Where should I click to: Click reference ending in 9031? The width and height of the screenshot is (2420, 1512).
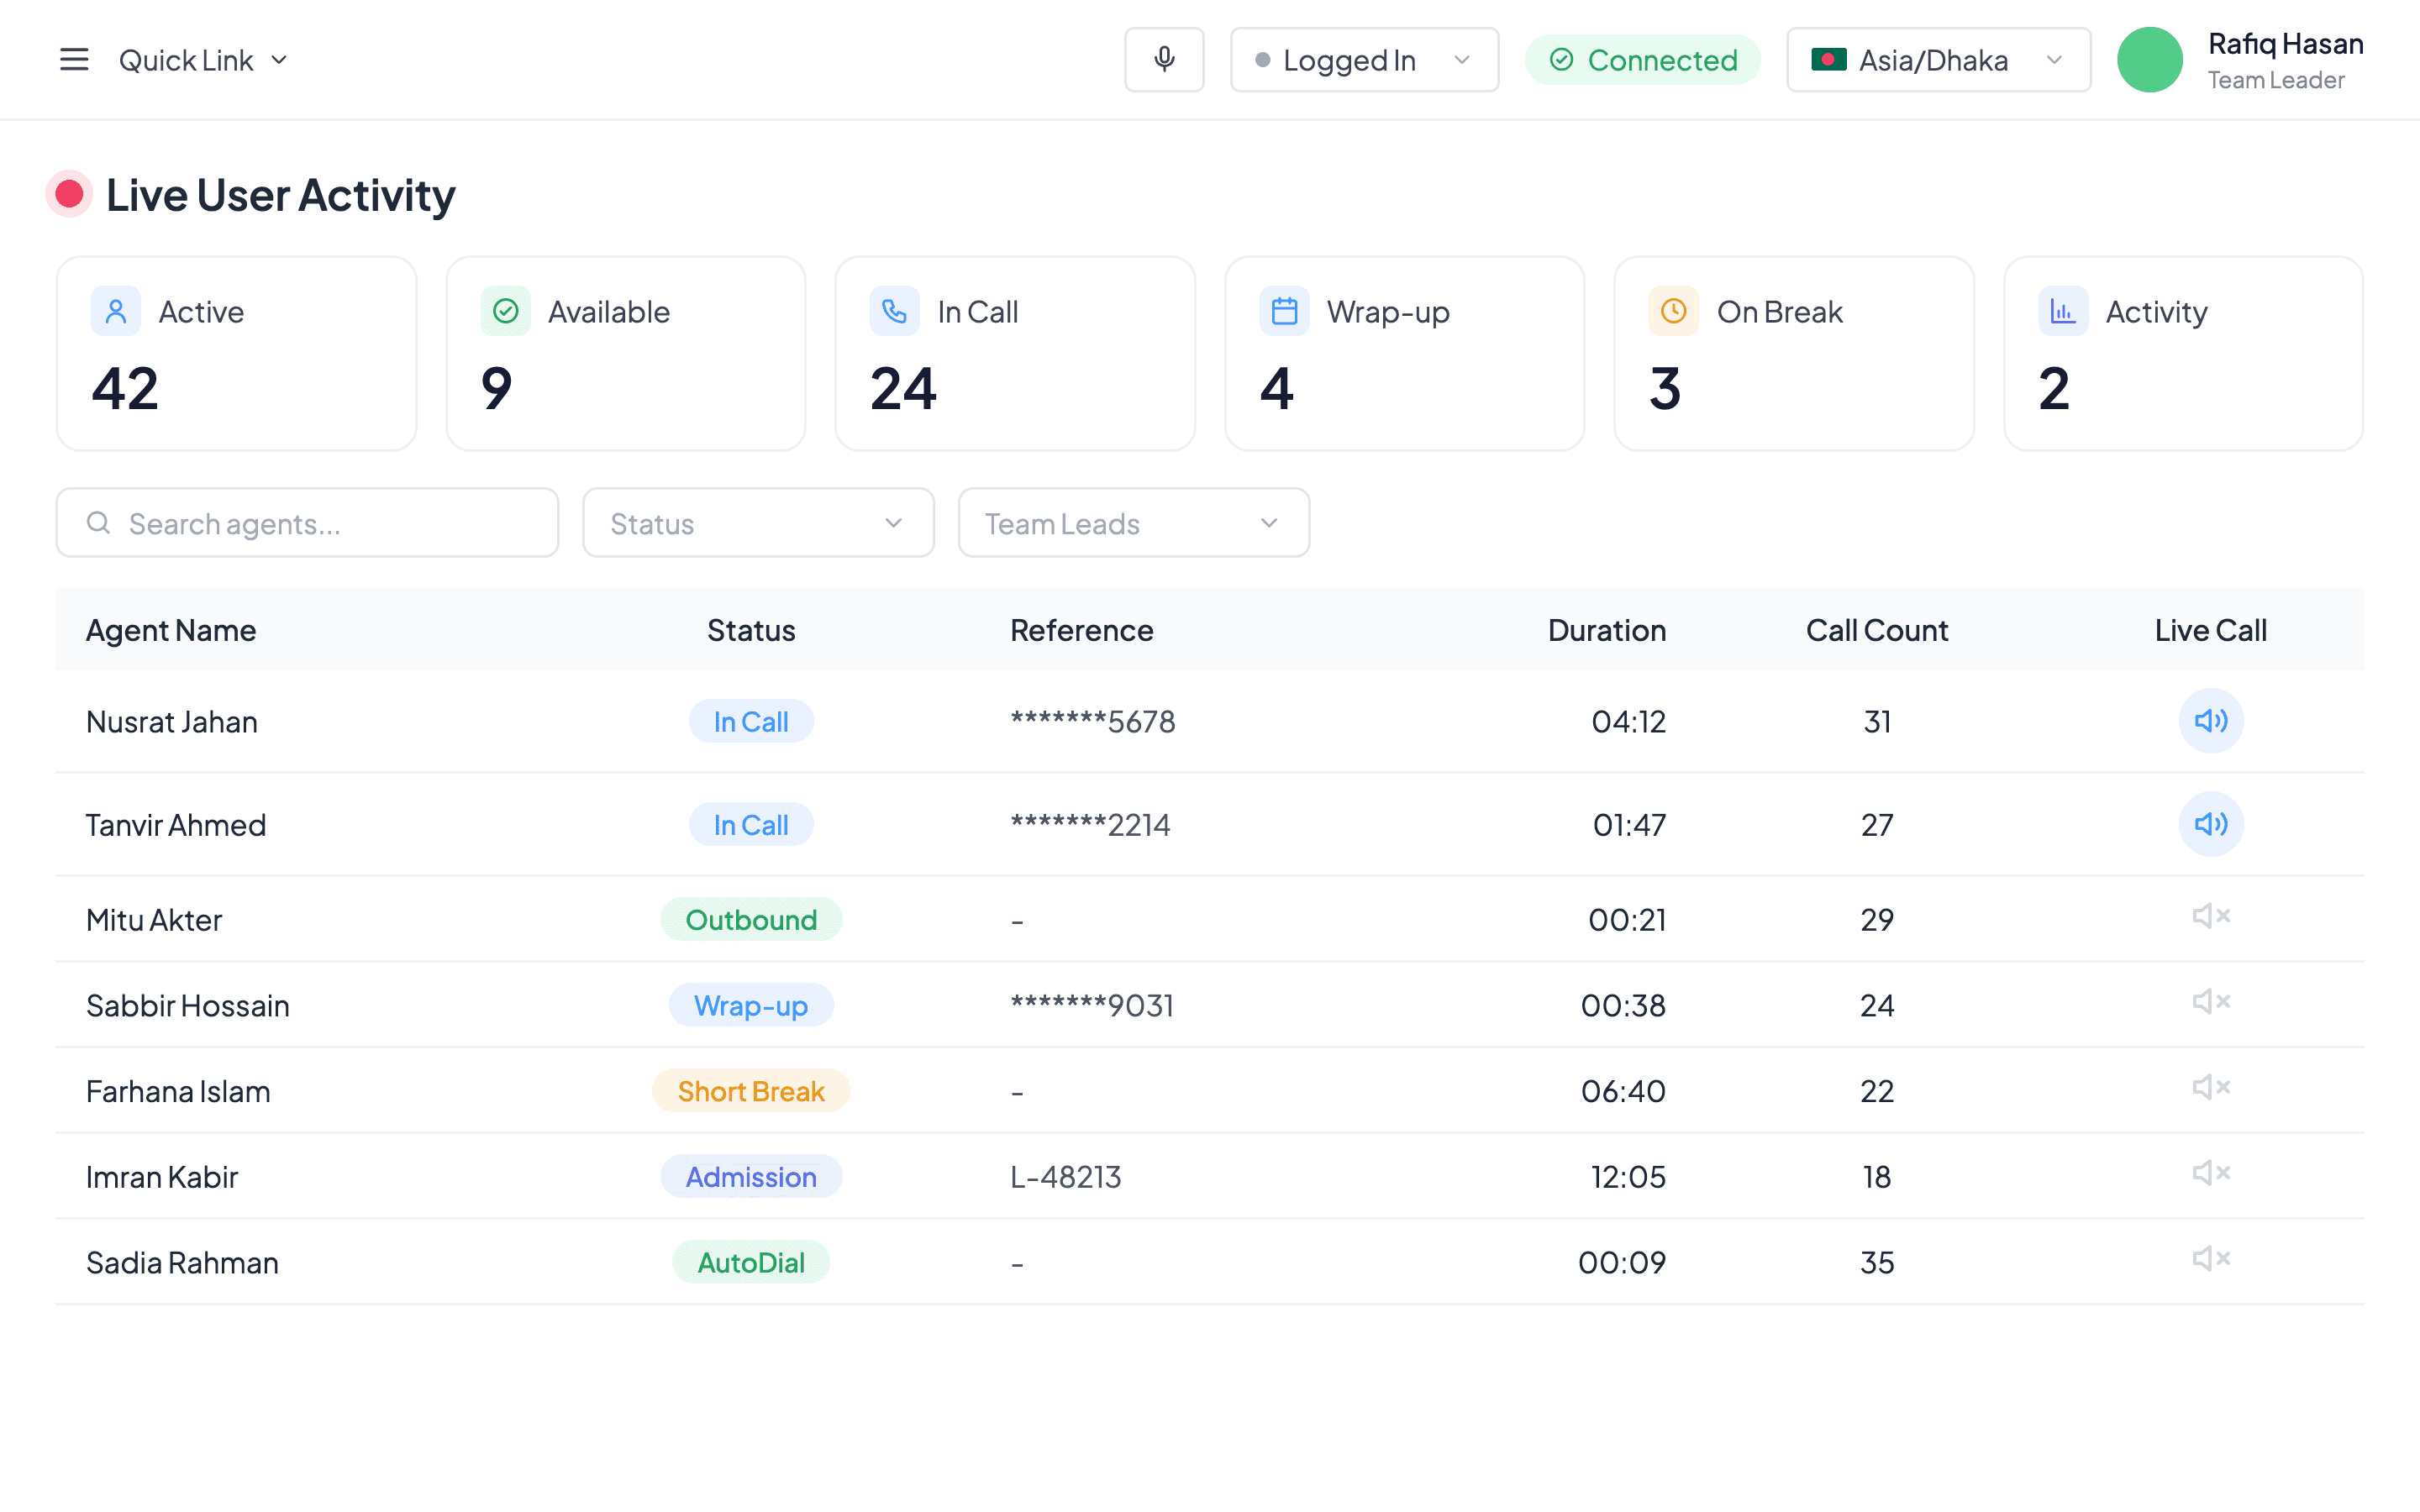(1092, 1006)
